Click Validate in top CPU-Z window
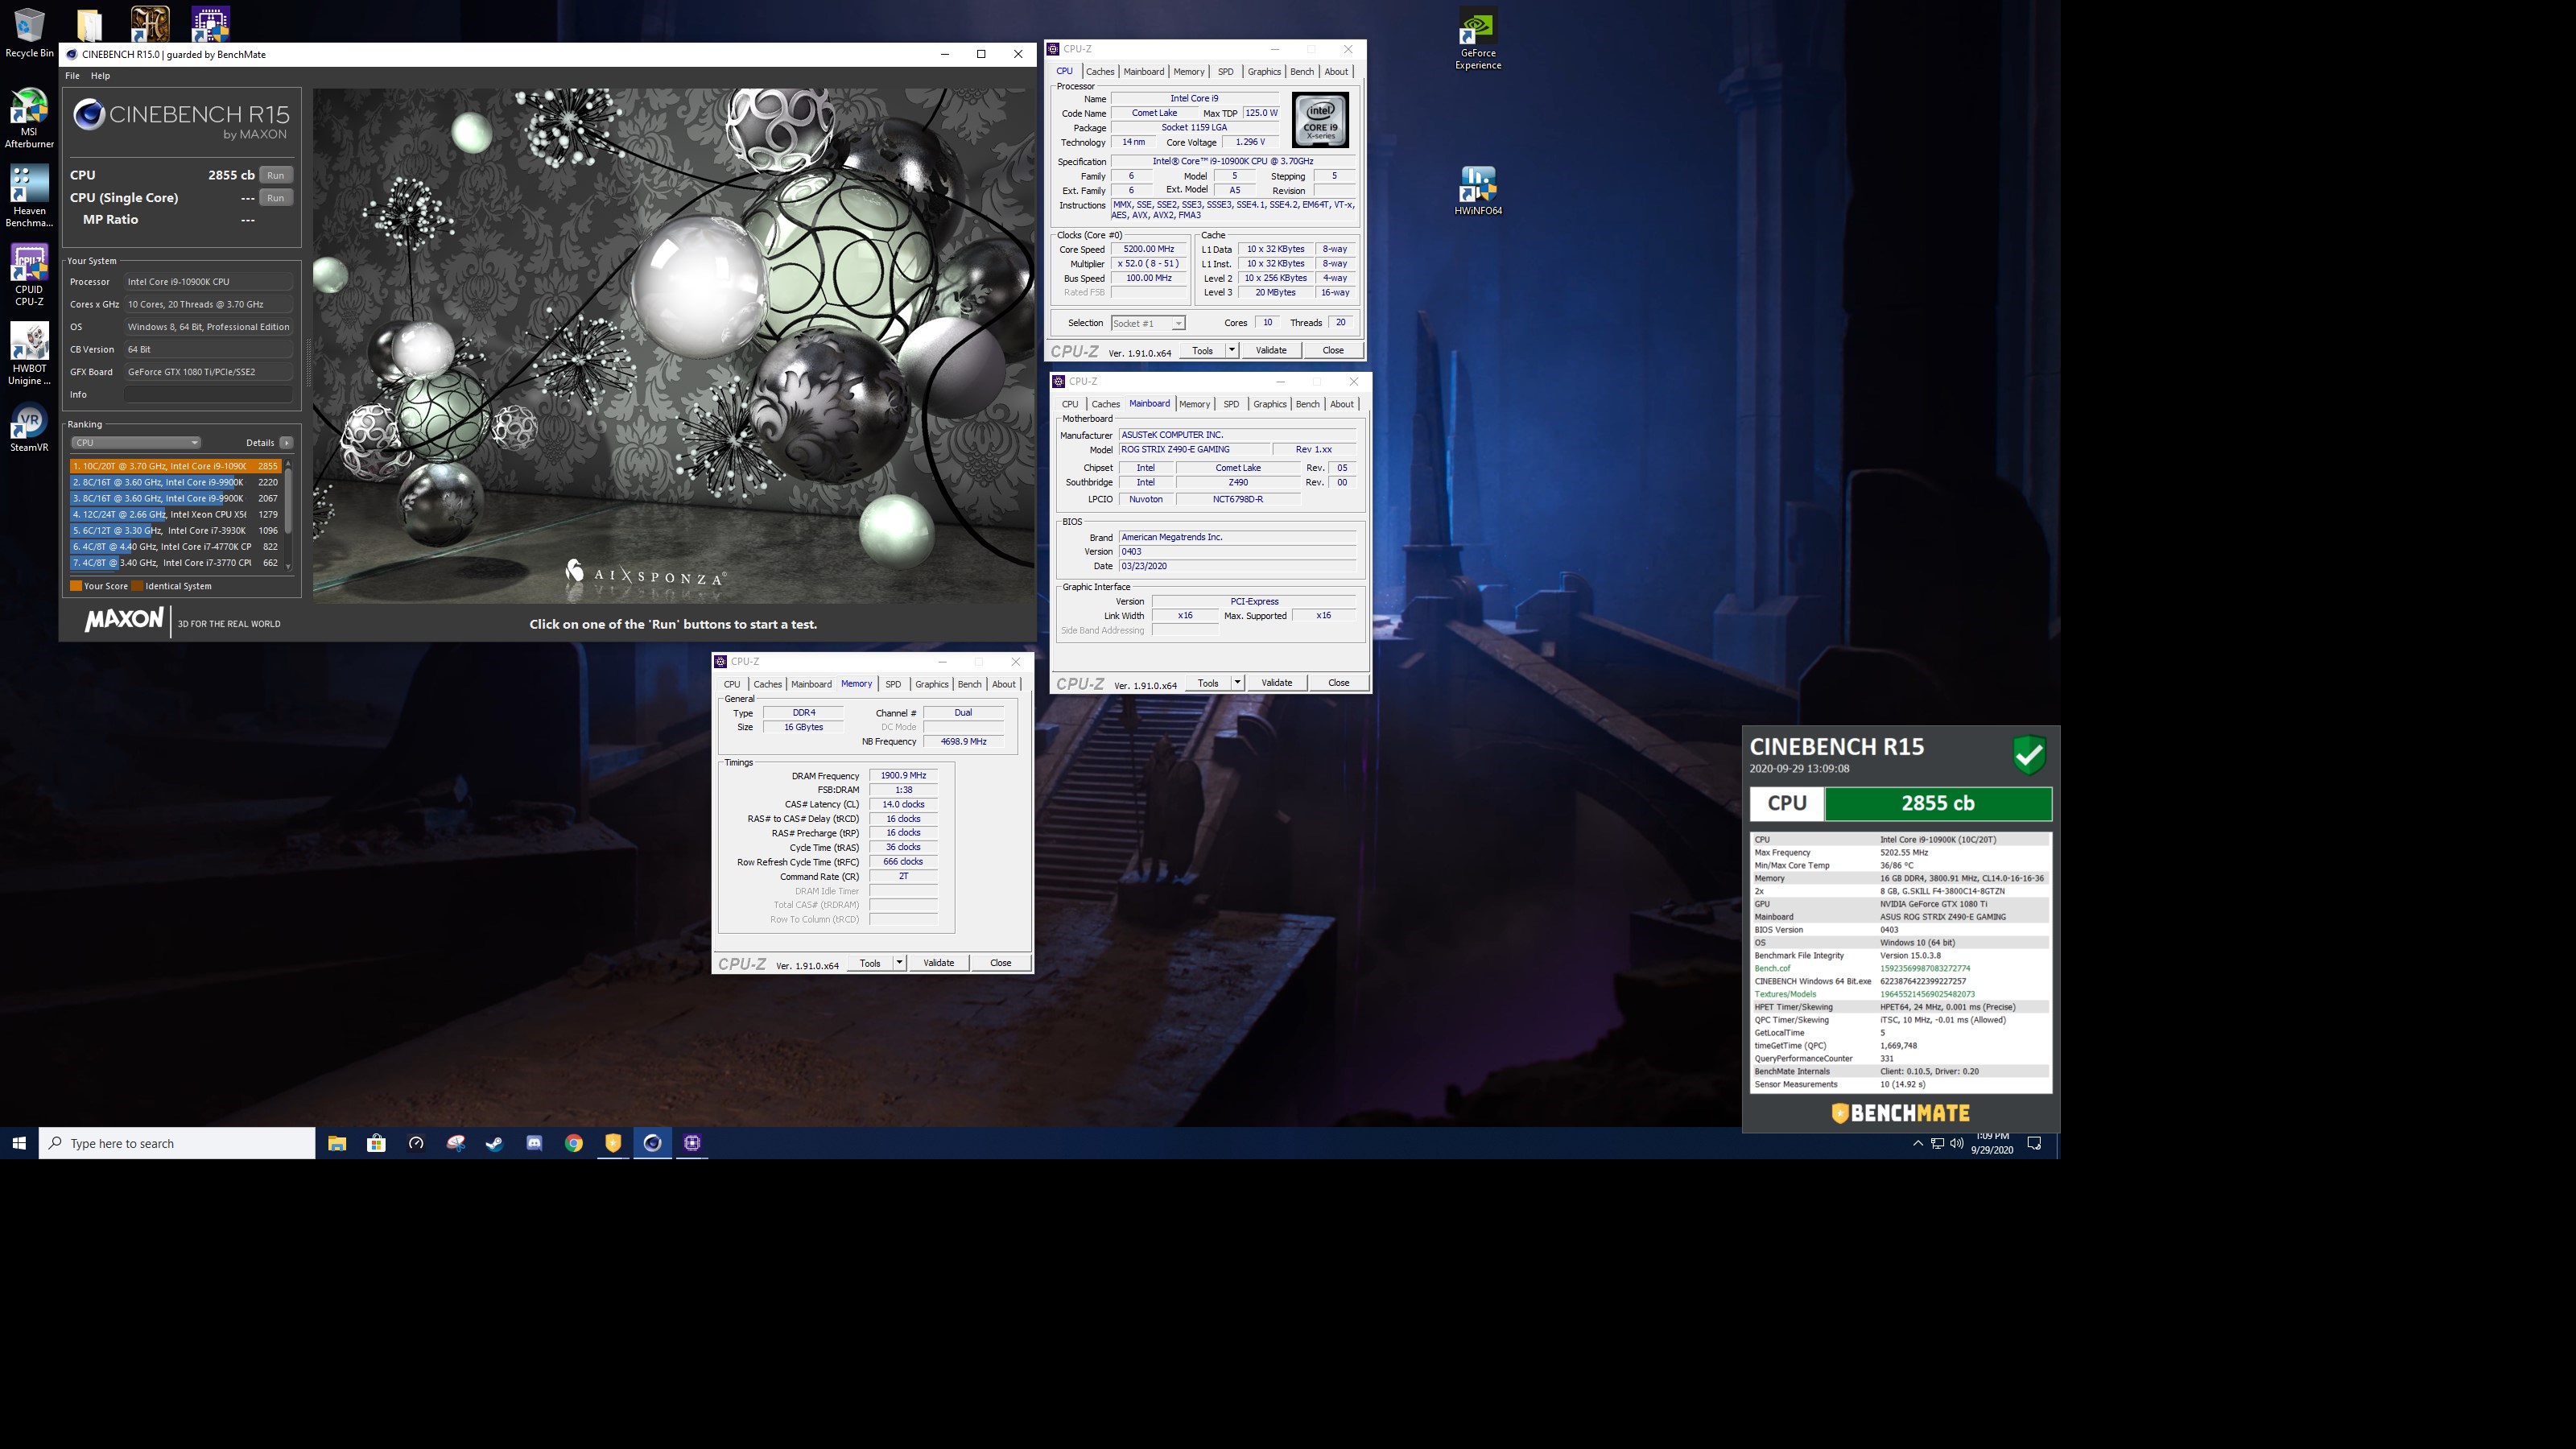 [1271, 351]
